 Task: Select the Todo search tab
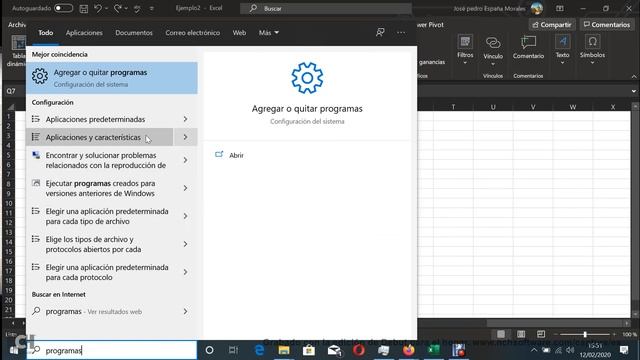[46, 33]
